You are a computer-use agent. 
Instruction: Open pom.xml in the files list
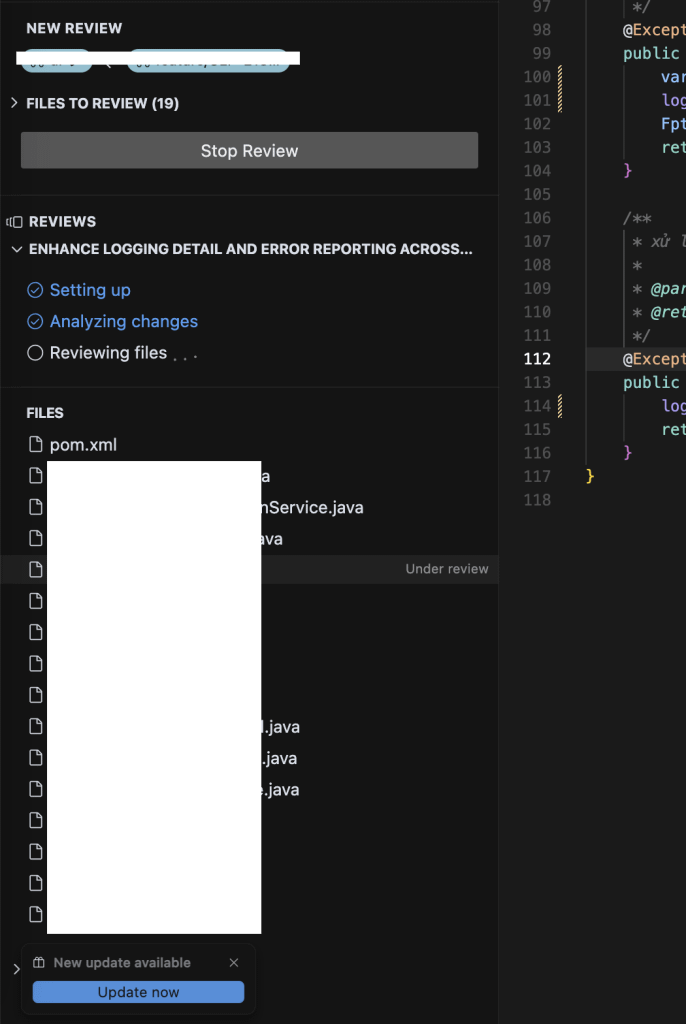pos(83,445)
